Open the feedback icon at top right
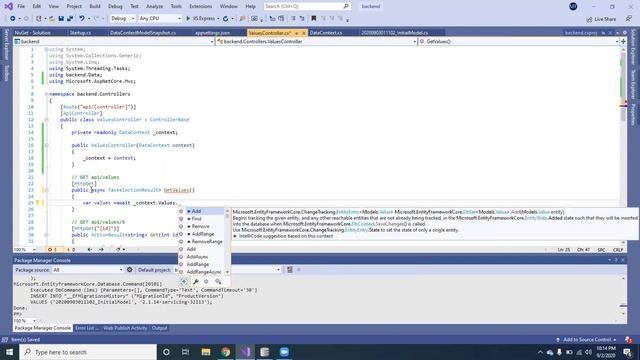 (629, 19)
